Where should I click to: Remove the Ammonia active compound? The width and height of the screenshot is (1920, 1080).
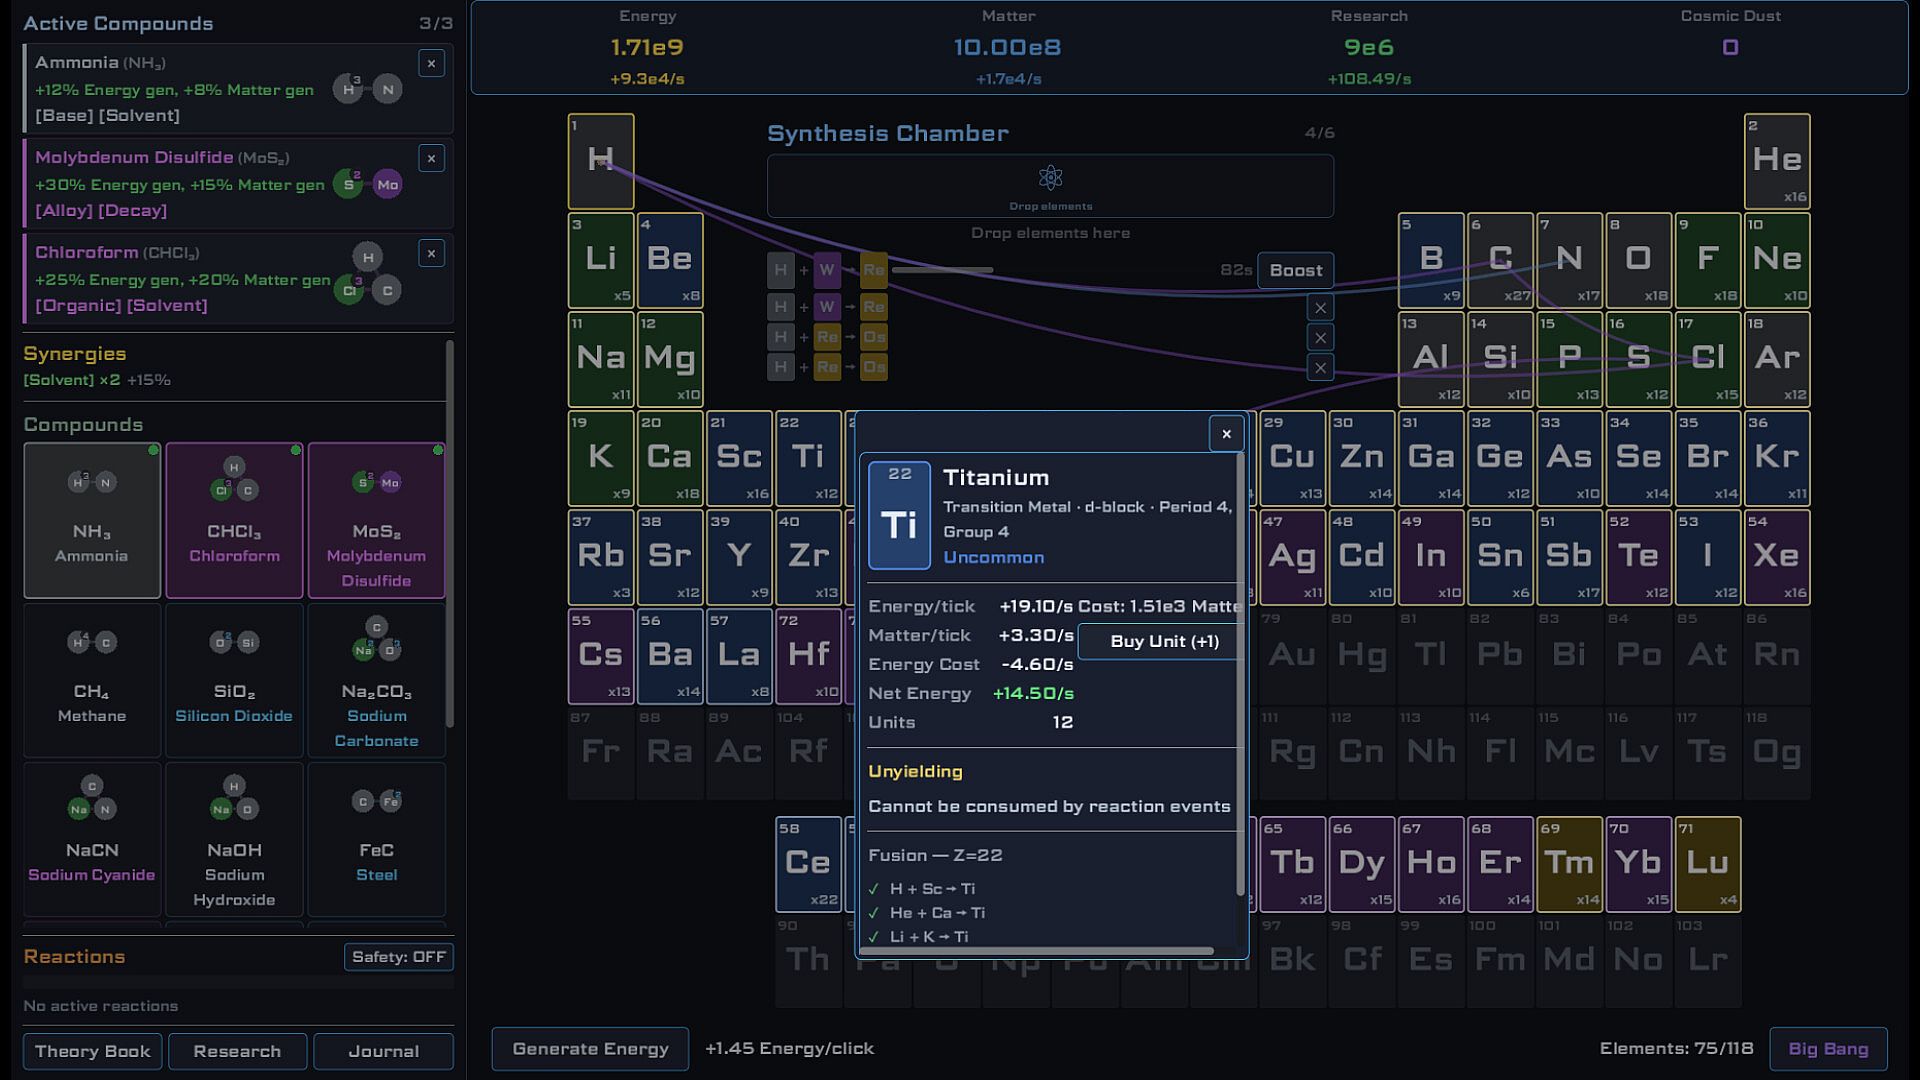pos(431,64)
